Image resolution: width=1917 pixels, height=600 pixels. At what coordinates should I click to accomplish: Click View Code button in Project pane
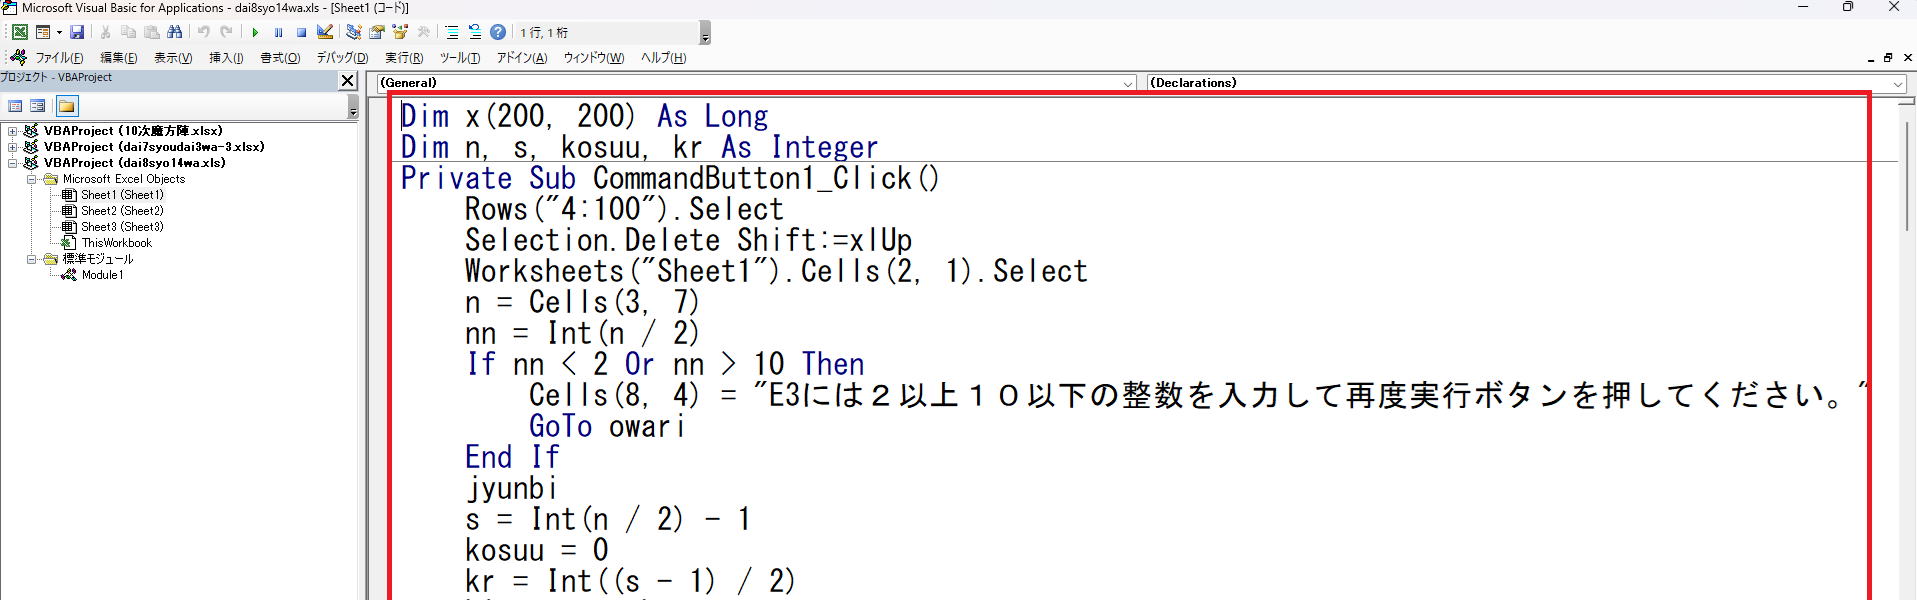[15, 106]
